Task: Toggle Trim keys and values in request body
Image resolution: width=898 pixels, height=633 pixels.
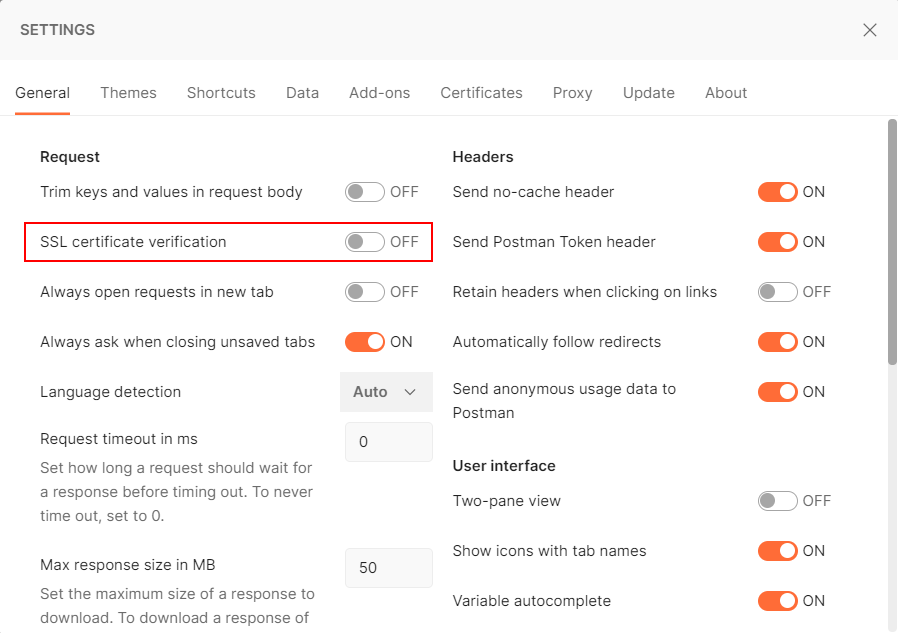Action: (x=364, y=192)
